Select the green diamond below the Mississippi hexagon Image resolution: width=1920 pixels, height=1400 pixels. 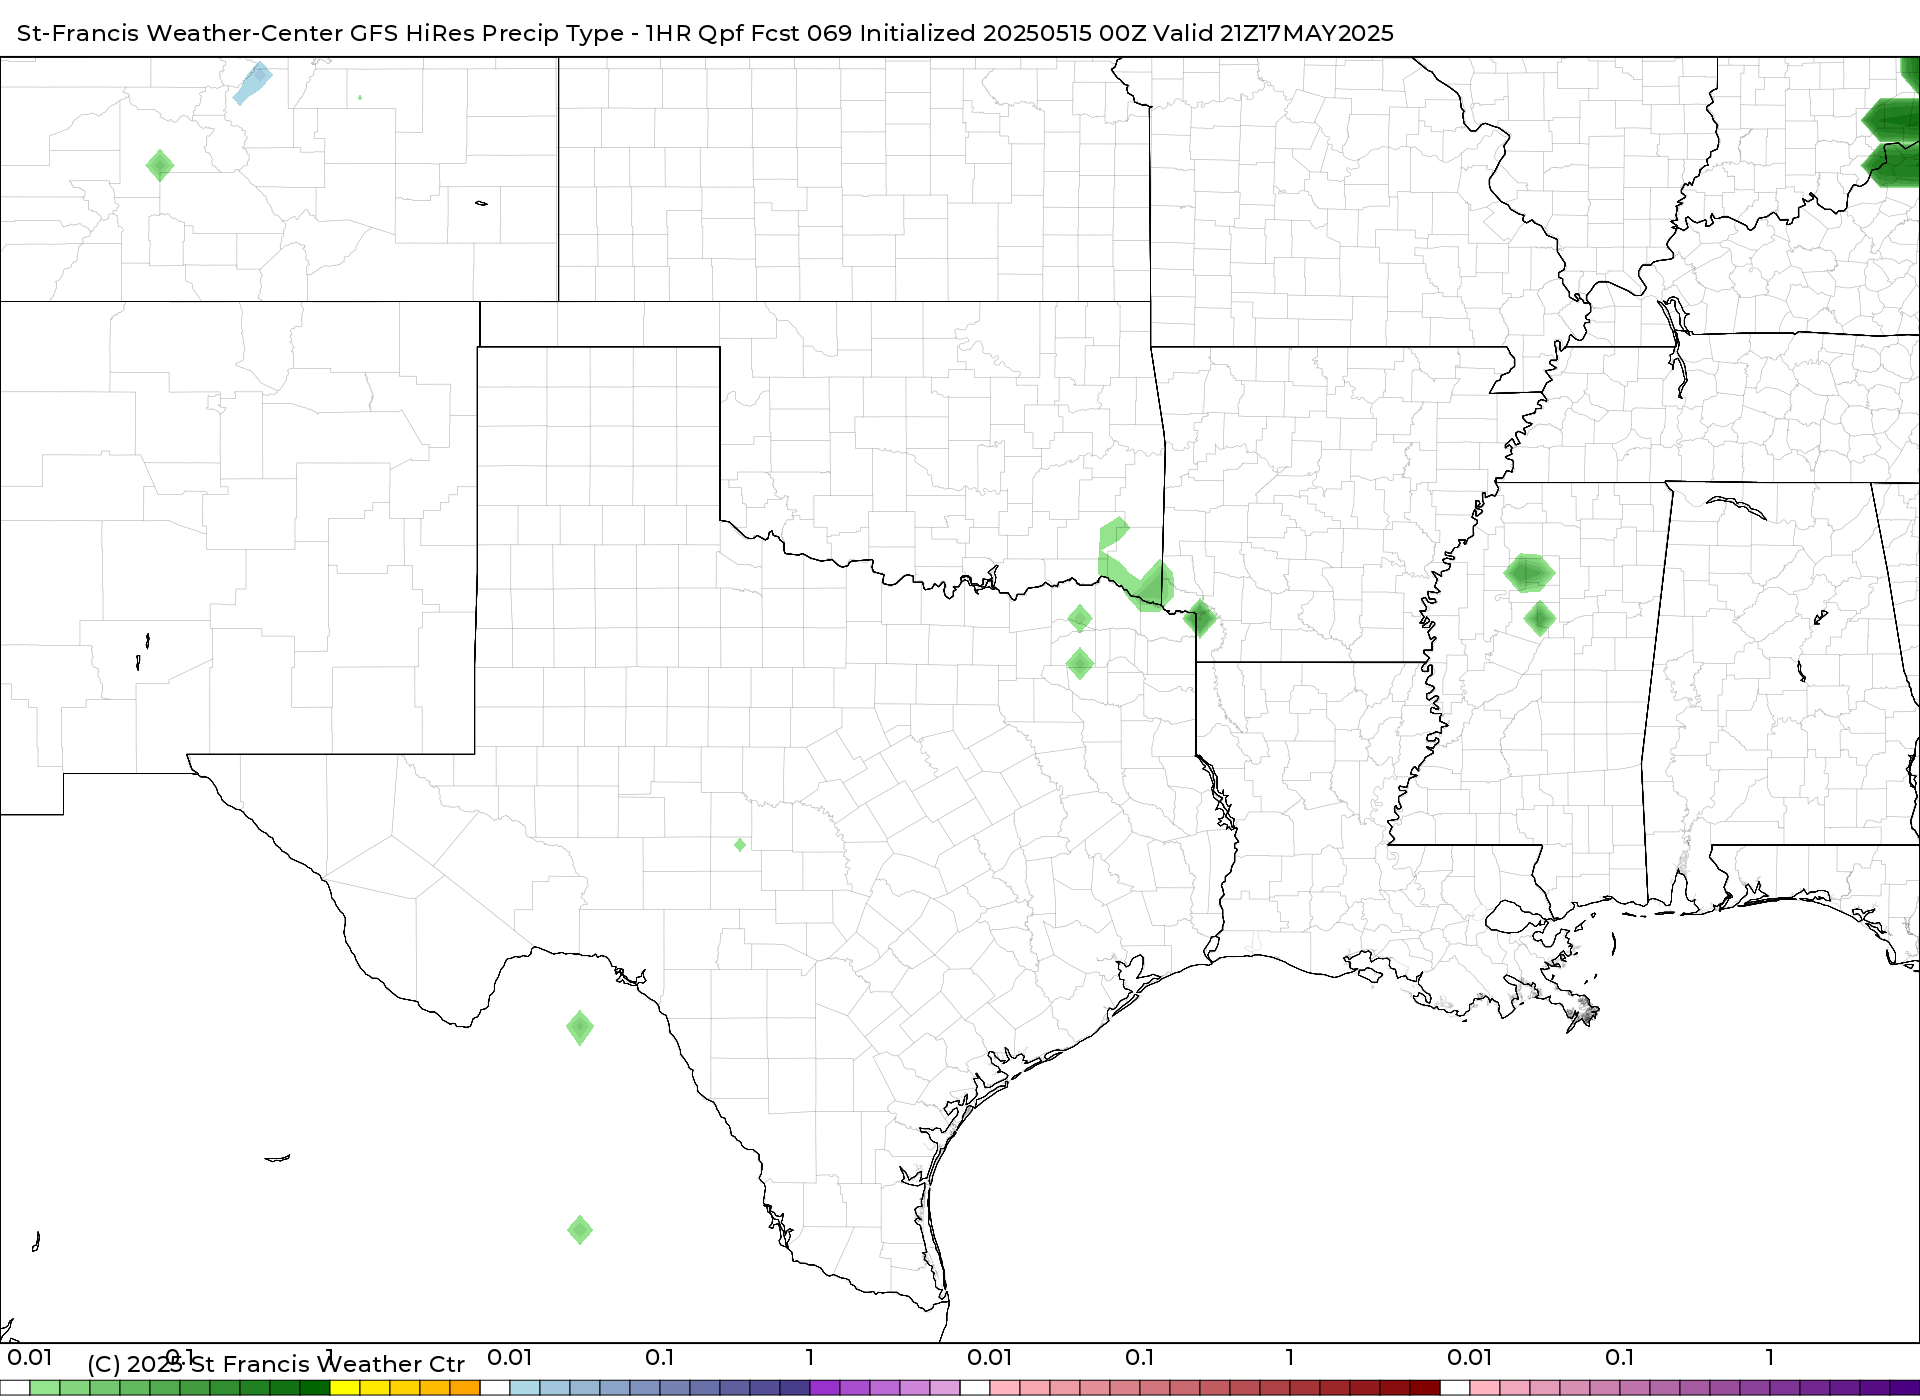(1540, 618)
